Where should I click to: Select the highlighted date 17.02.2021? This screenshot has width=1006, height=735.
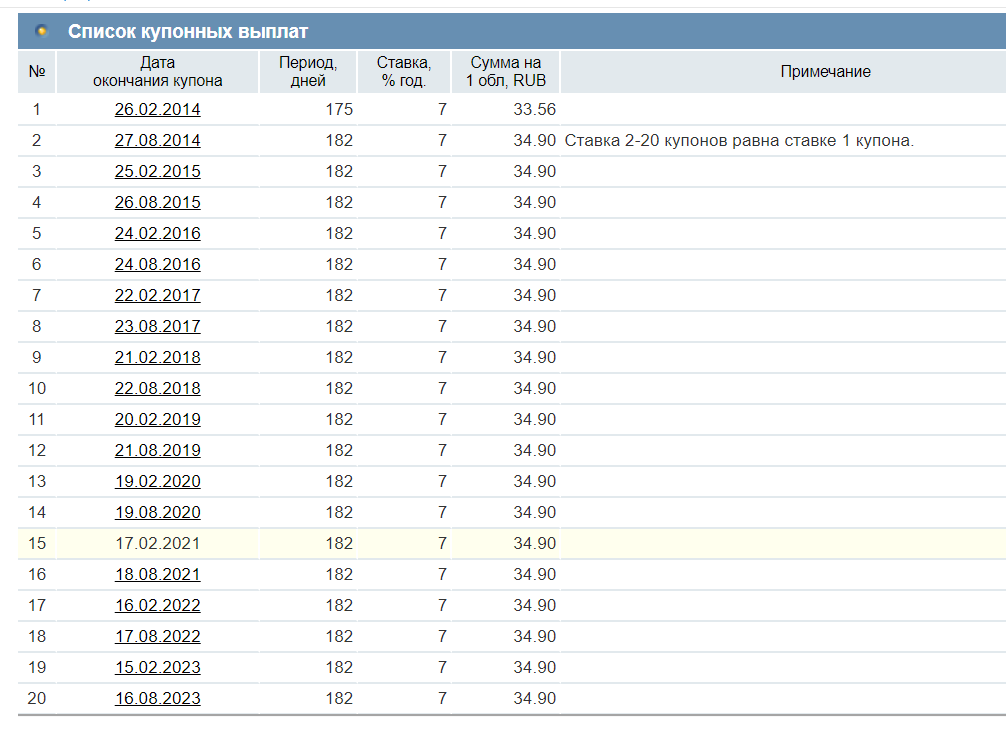pyautogui.click(x=157, y=543)
